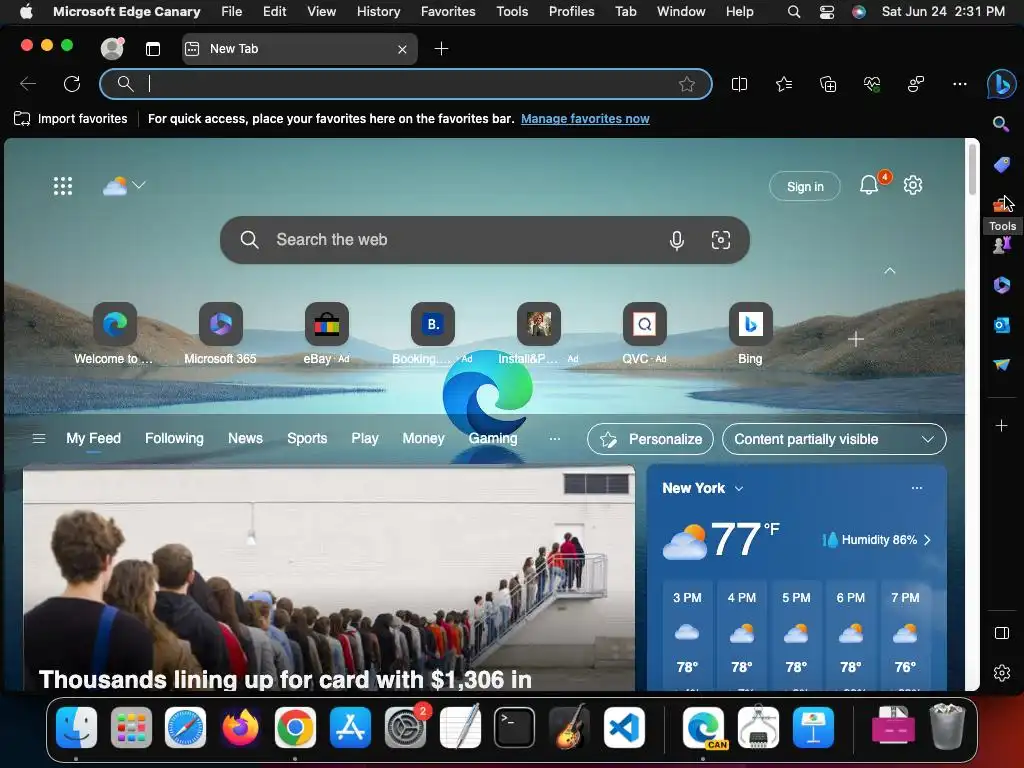Open the Settings and more menu

(959, 84)
